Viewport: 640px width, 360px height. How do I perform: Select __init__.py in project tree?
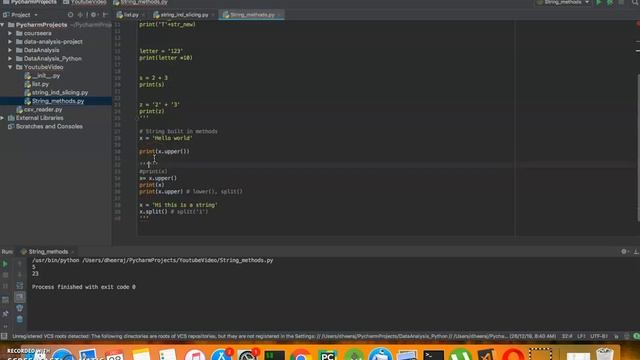point(42,76)
